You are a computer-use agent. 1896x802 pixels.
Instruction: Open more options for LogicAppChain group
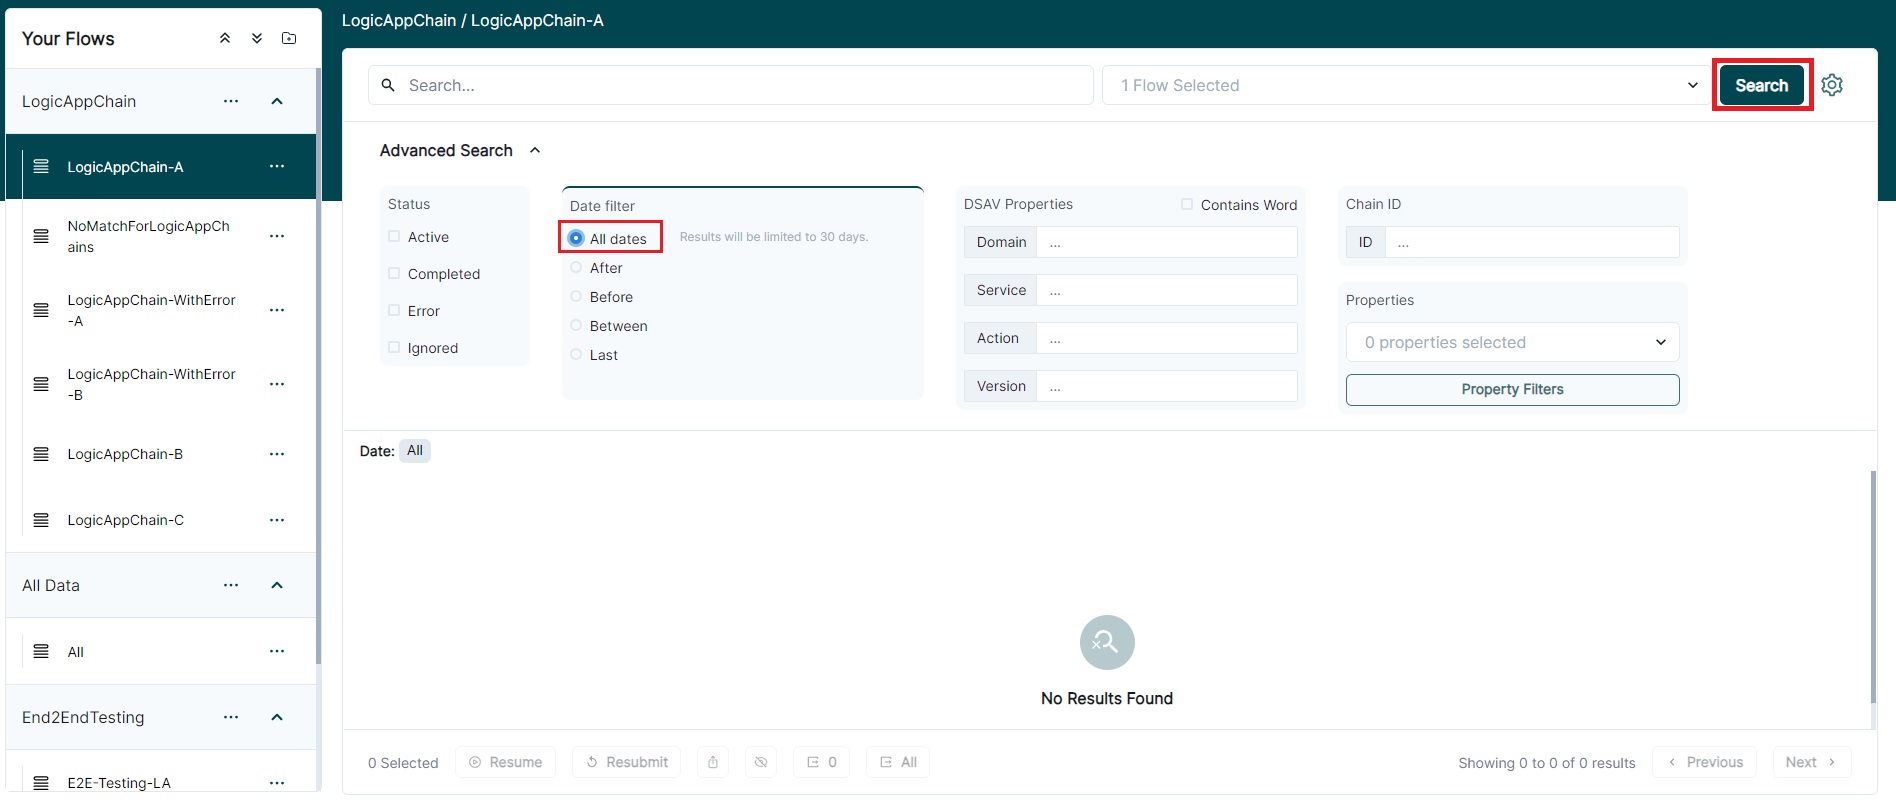tap(231, 101)
